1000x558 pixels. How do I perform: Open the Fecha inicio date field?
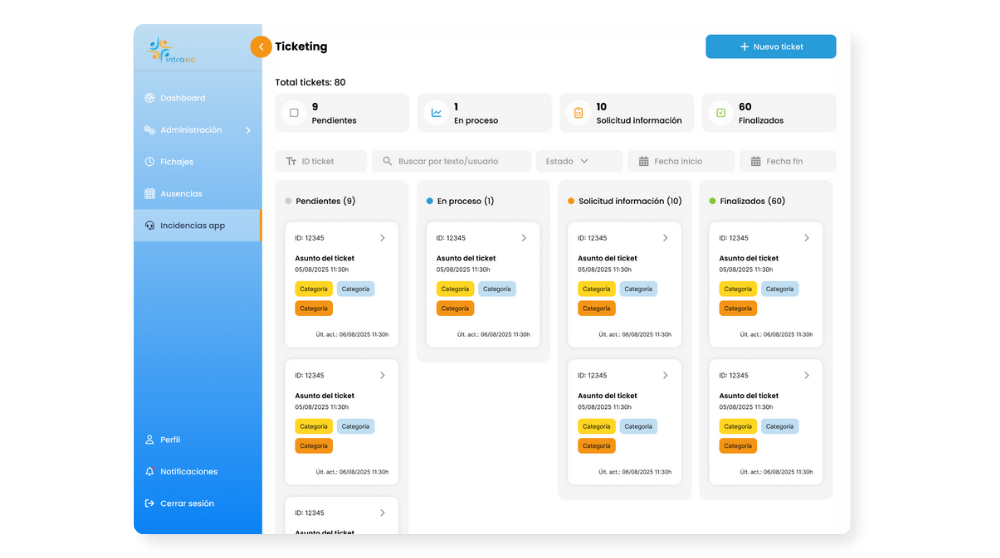tap(681, 161)
